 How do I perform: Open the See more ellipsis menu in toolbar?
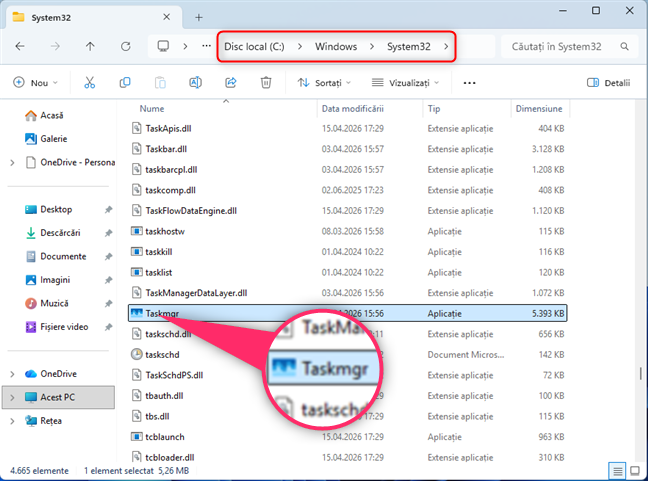(469, 83)
